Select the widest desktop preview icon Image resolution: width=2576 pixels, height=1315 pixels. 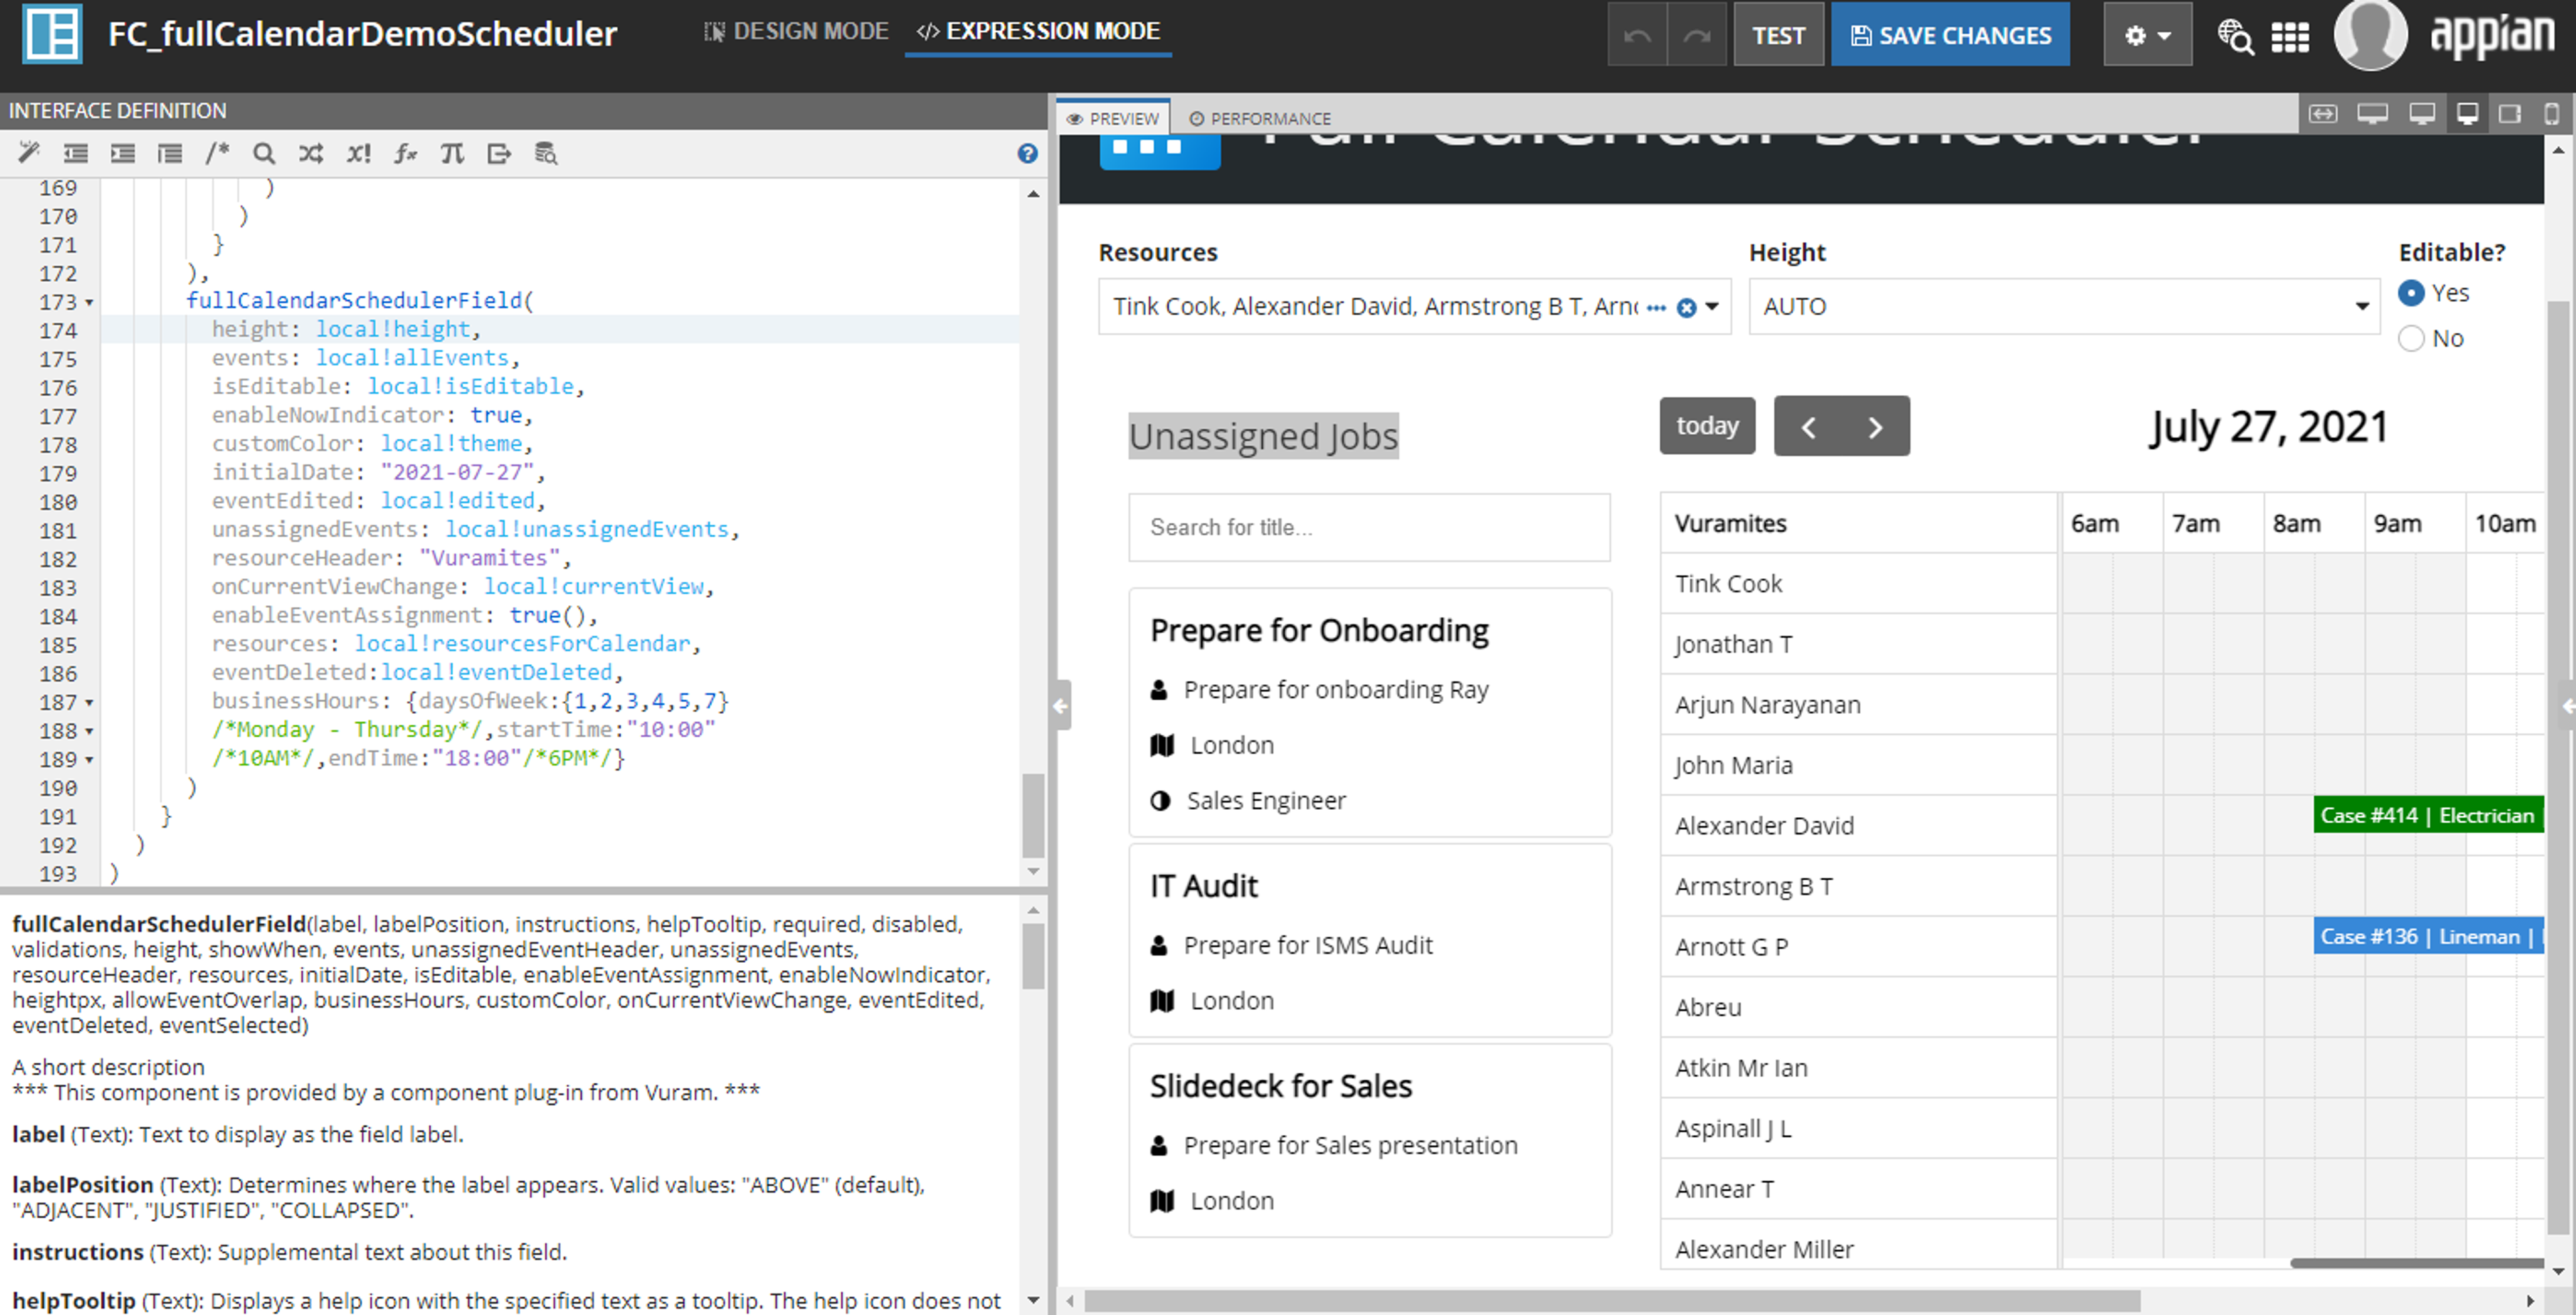coord(2372,114)
